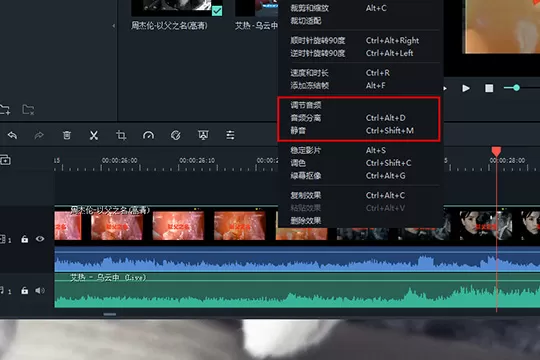Click the red playhead marker
Screen dimensions: 540x360
coord(496,151)
